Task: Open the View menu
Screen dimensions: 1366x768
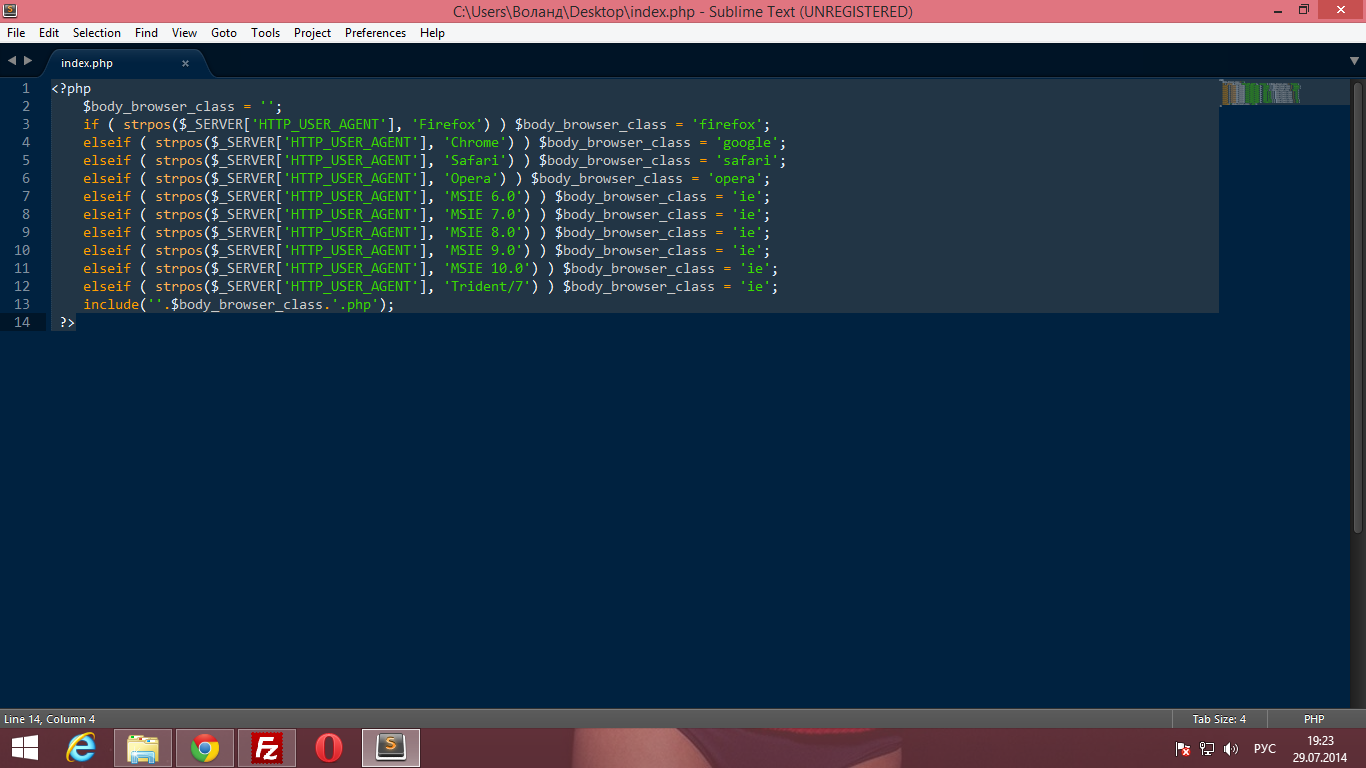Action: click(184, 33)
